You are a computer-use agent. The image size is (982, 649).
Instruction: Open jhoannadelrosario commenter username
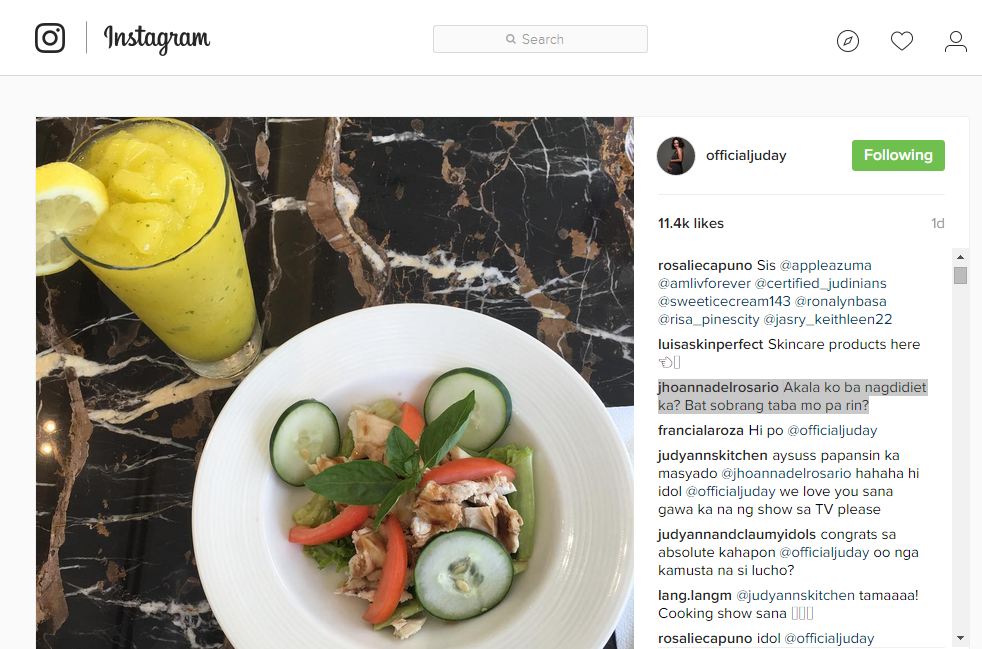[718, 387]
